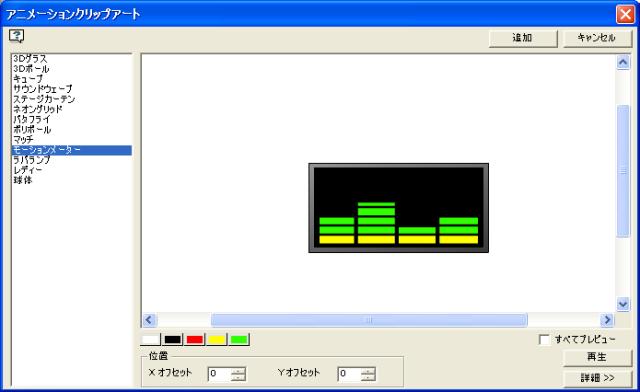Select サウンドウェーブ in the clipart list
Image resolution: width=640 pixels, height=392 pixels.
tap(42, 89)
